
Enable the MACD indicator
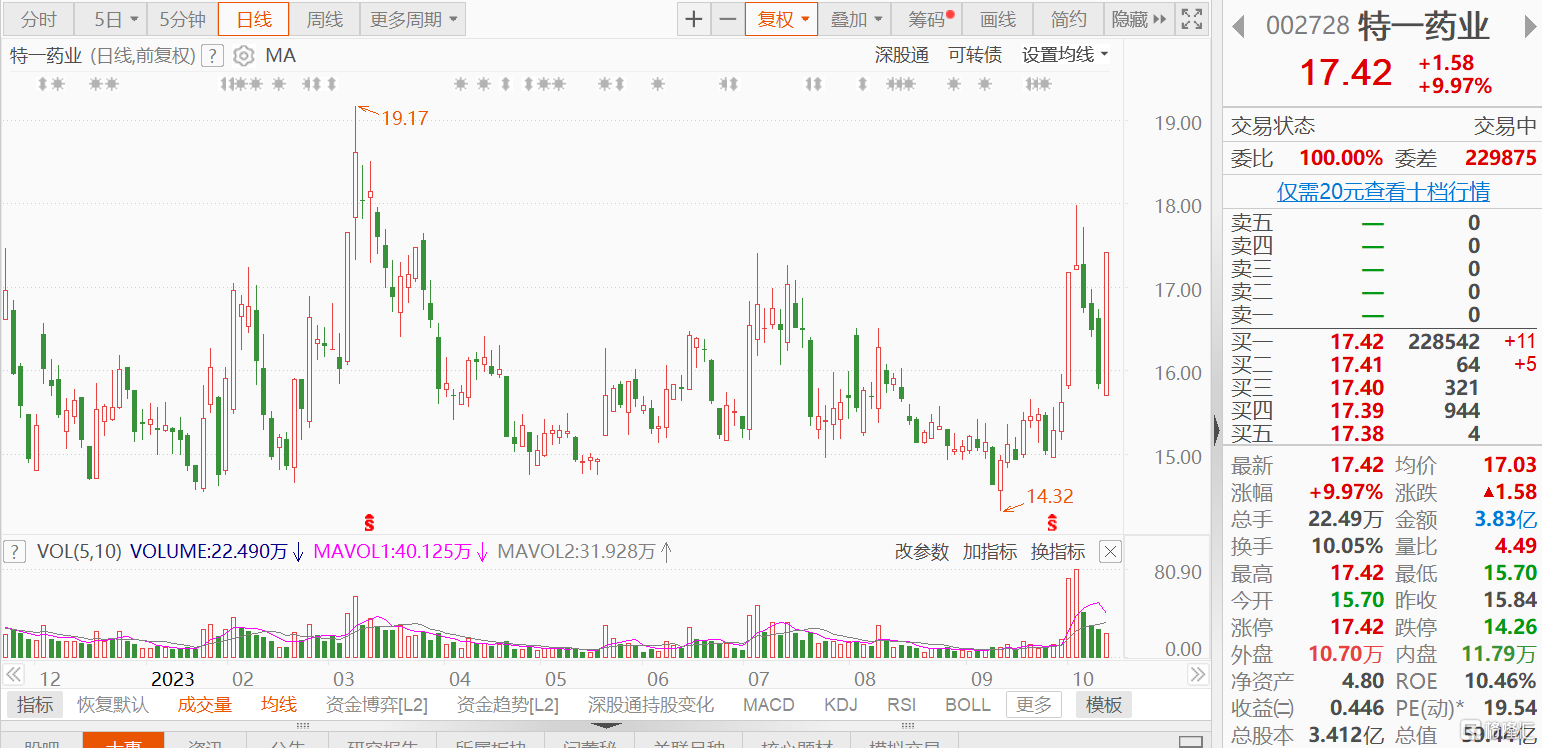(768, 705)
